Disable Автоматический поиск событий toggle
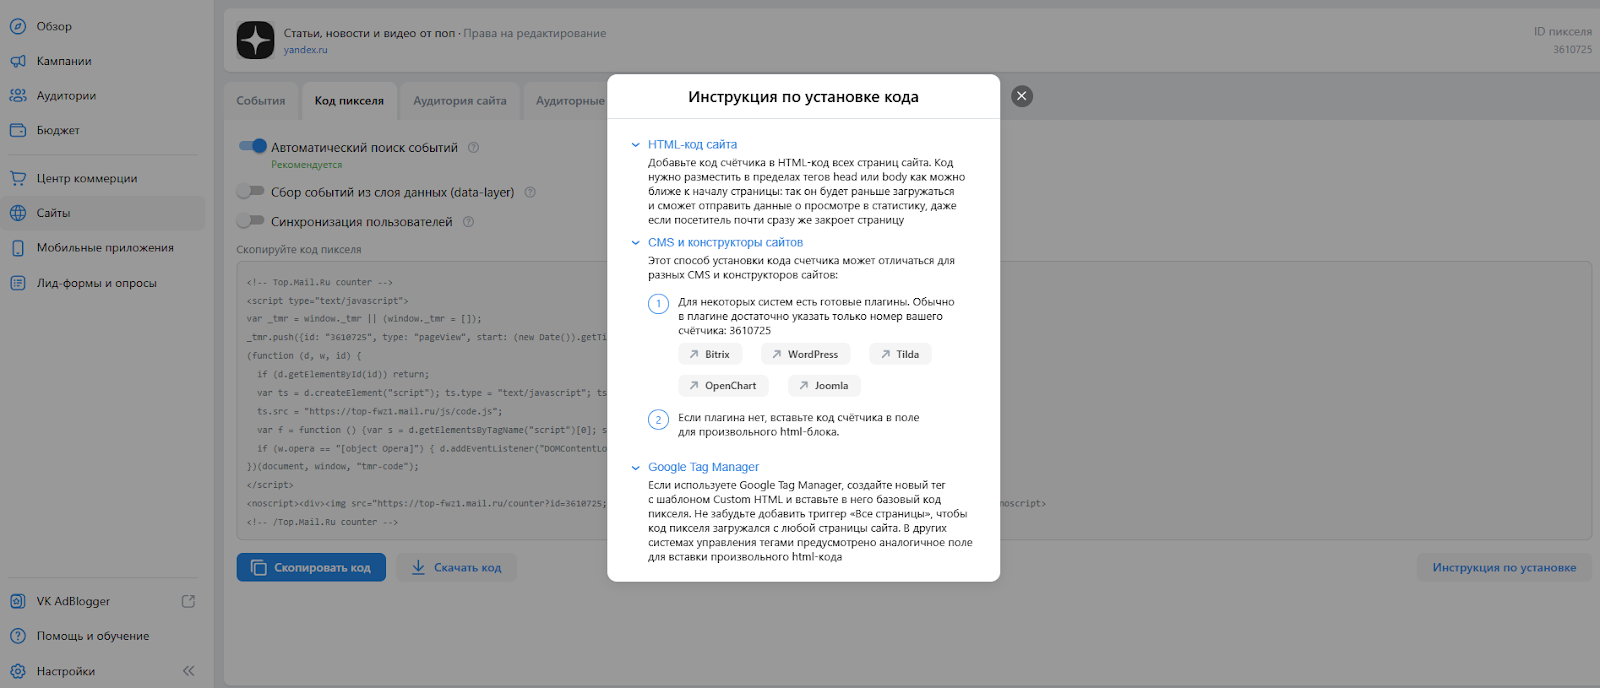This screenshot has height=688, width=1600. (252, 146)
